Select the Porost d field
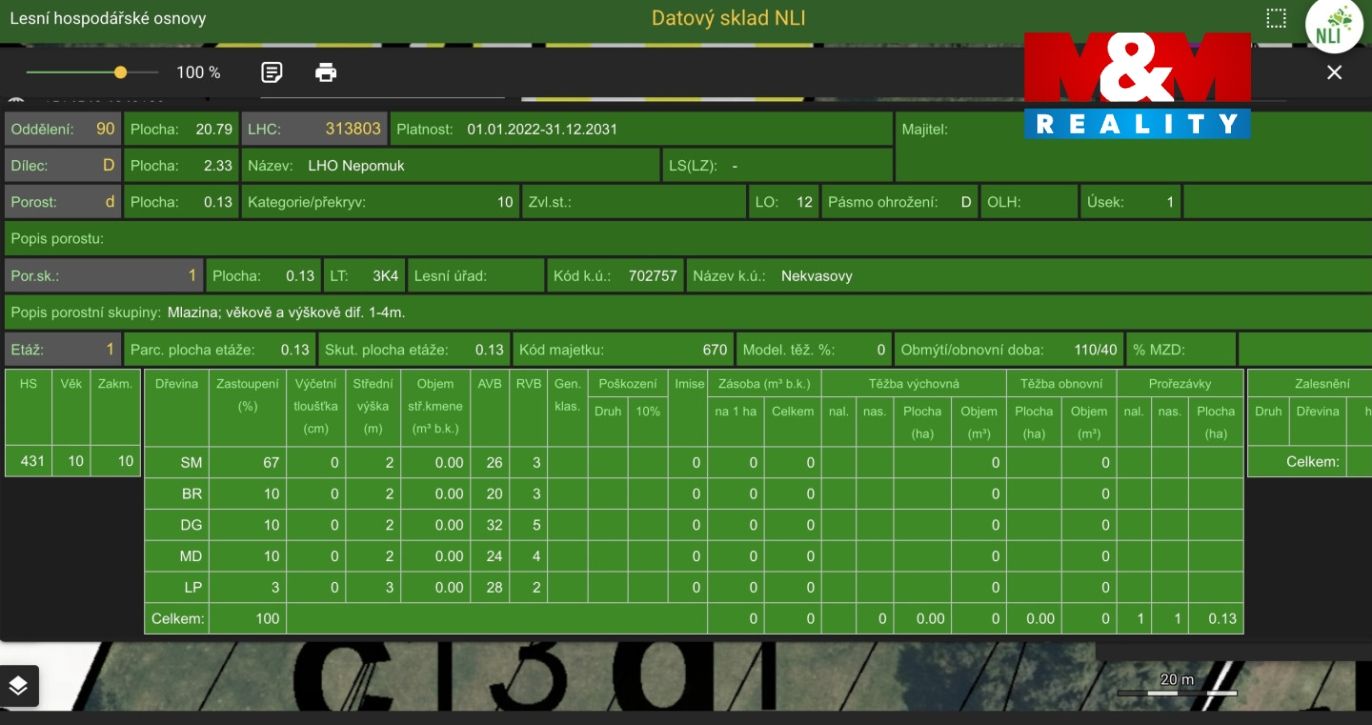1372x725 pixels. point(63,201)
